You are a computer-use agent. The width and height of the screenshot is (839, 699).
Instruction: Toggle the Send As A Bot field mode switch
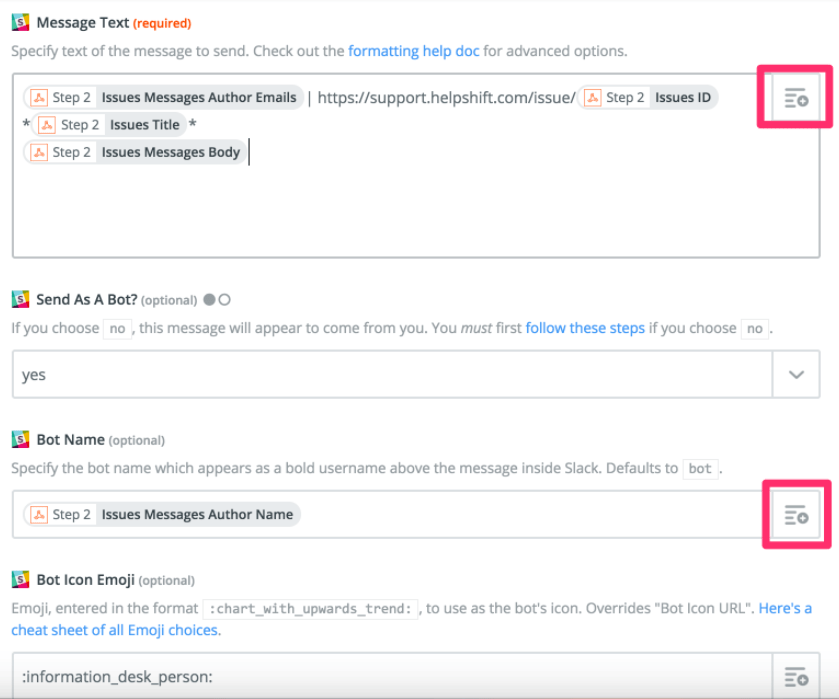(217, 299)
